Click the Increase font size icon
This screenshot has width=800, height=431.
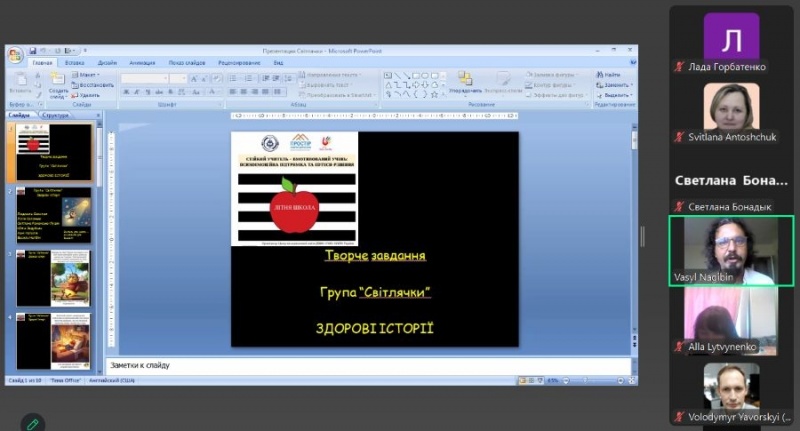pyautogui.click(x=194, y=79)
